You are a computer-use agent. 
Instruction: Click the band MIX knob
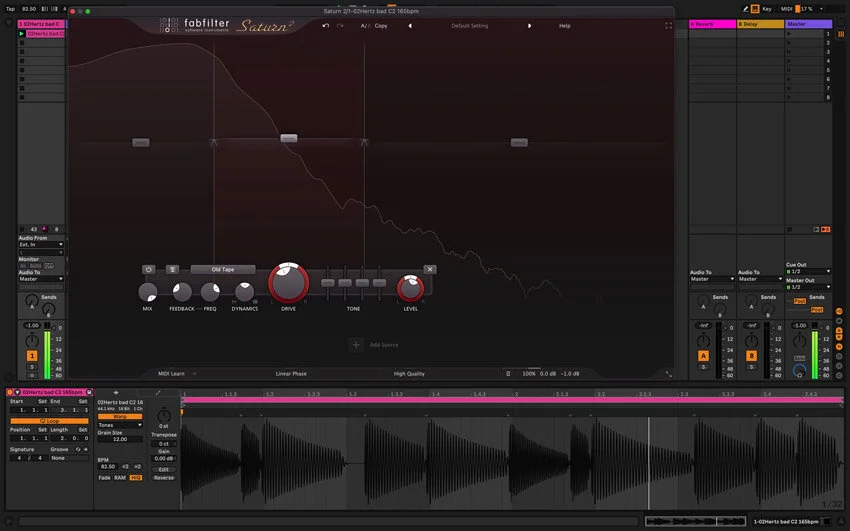pyautogui.click(x=147, y=292)
